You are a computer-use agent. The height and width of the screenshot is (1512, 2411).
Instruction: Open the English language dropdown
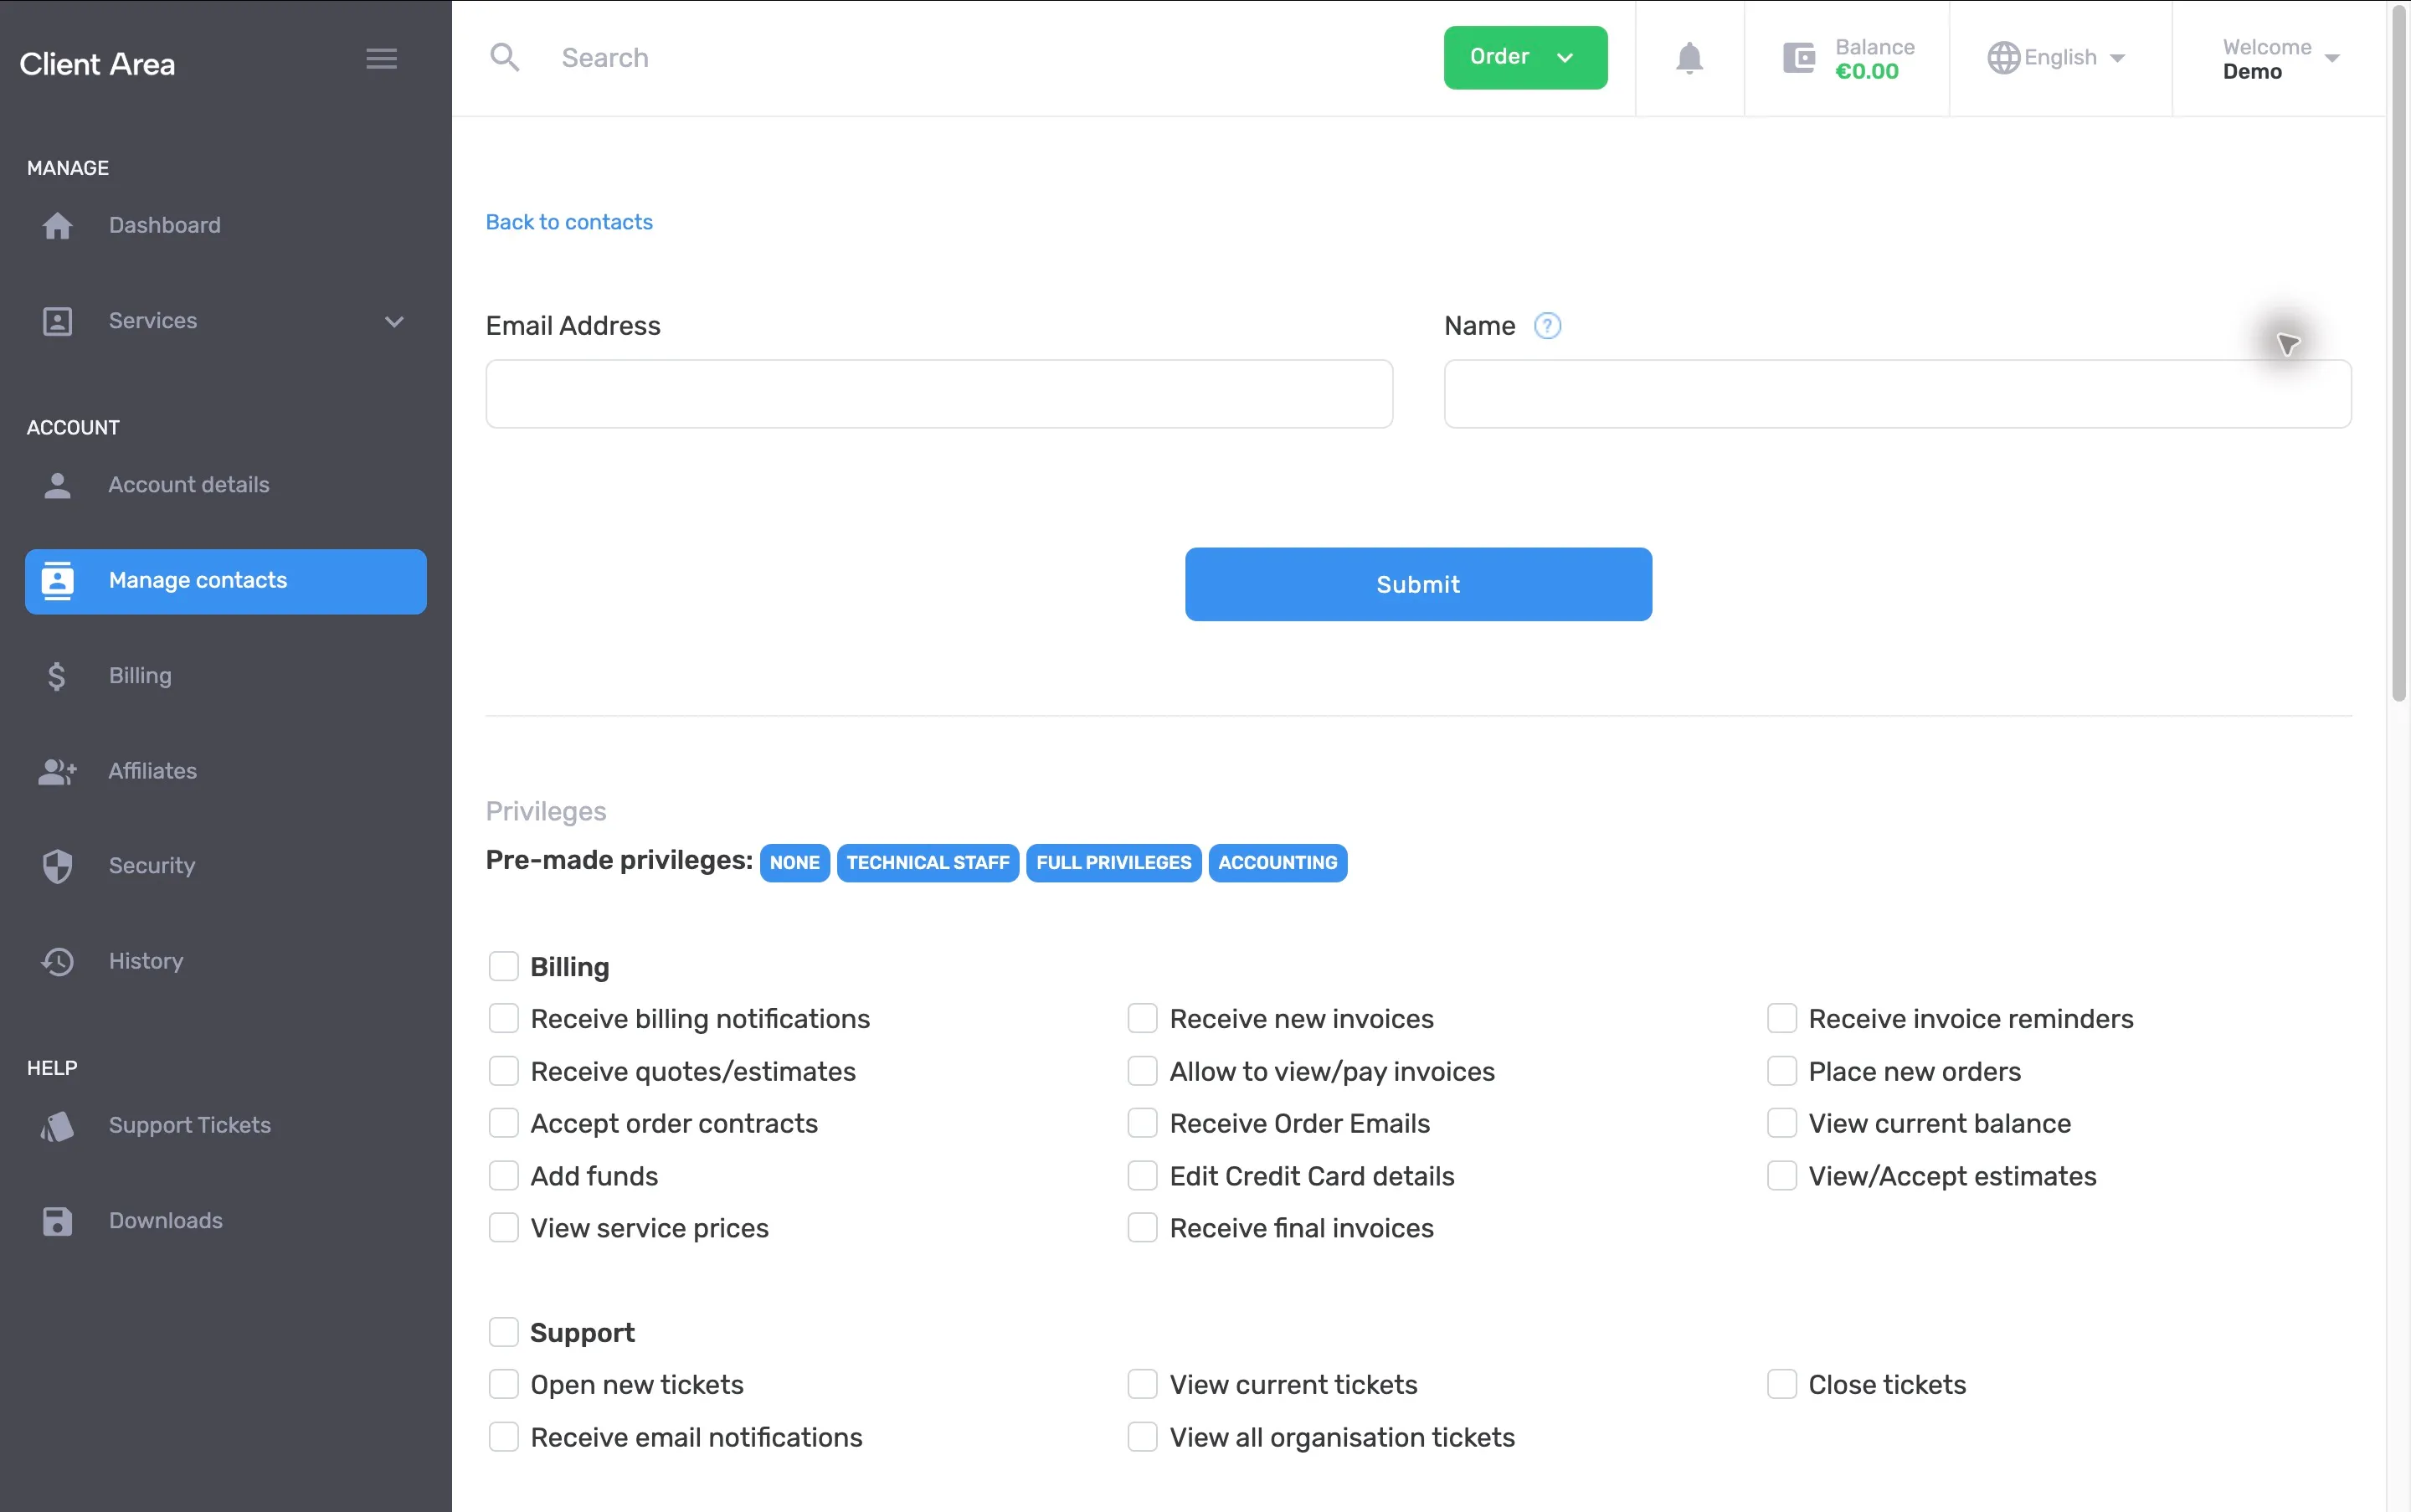tap(2056, 58)
